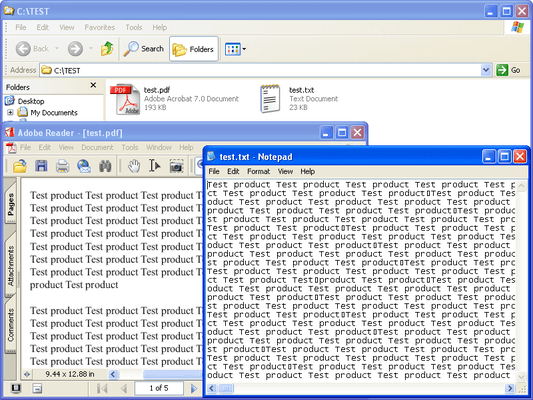
Task: Click the Open folder icon in Adobe Reader
Action: click(x=20, y=166)
